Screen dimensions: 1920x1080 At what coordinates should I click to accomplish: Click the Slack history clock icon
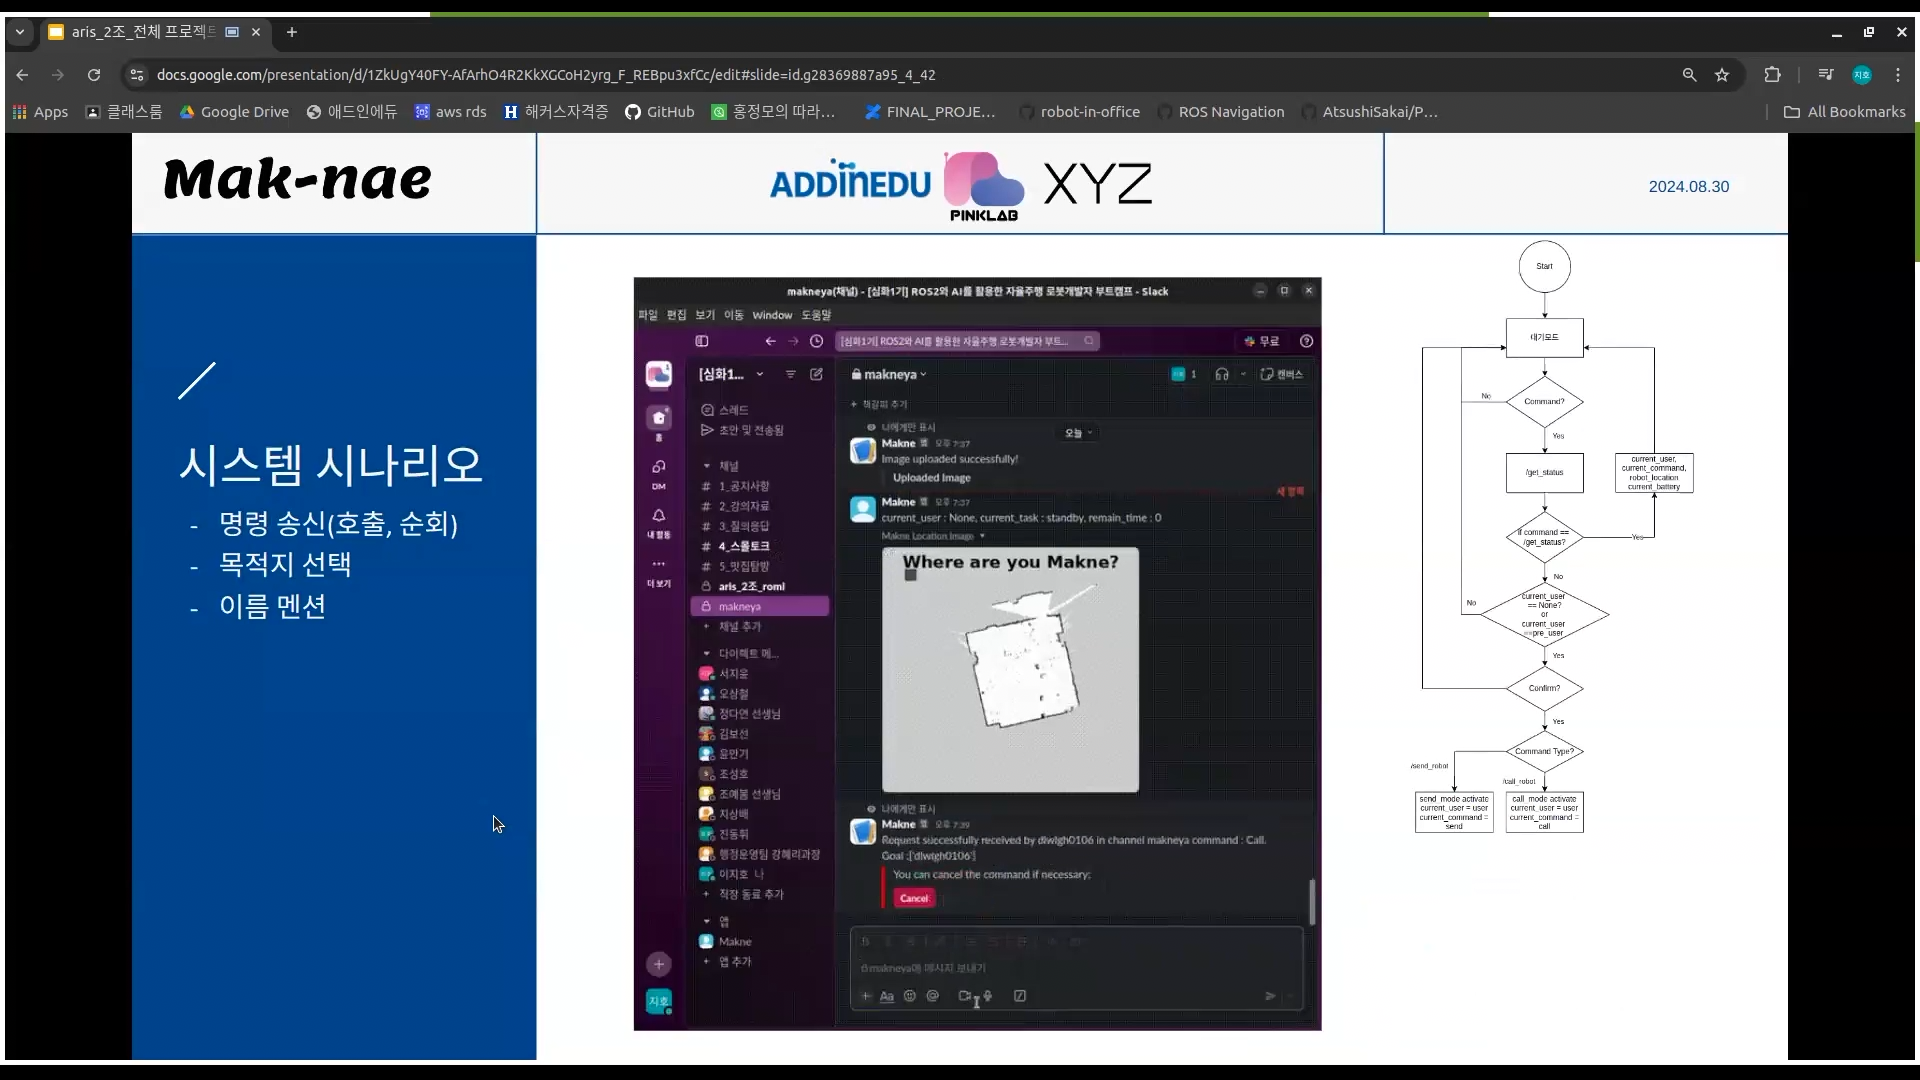pyautogui.click(x=816, y=341)
